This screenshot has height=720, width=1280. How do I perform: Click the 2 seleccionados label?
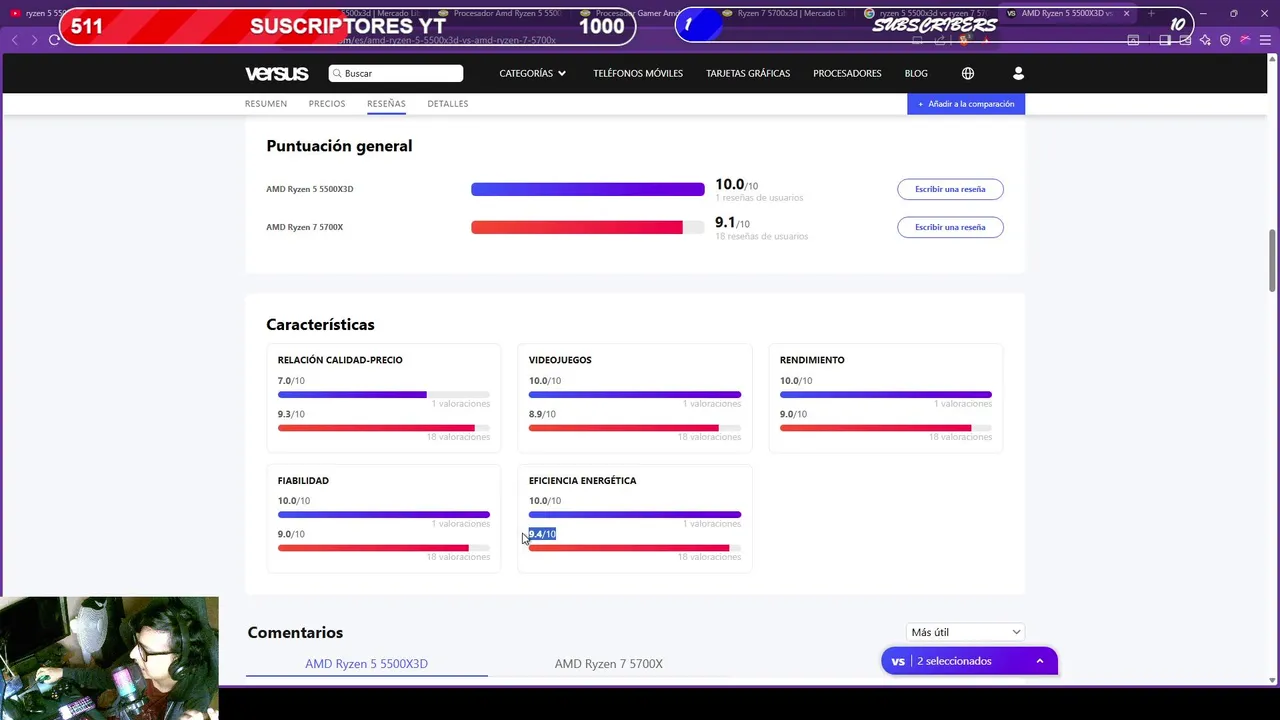(954, 661)
